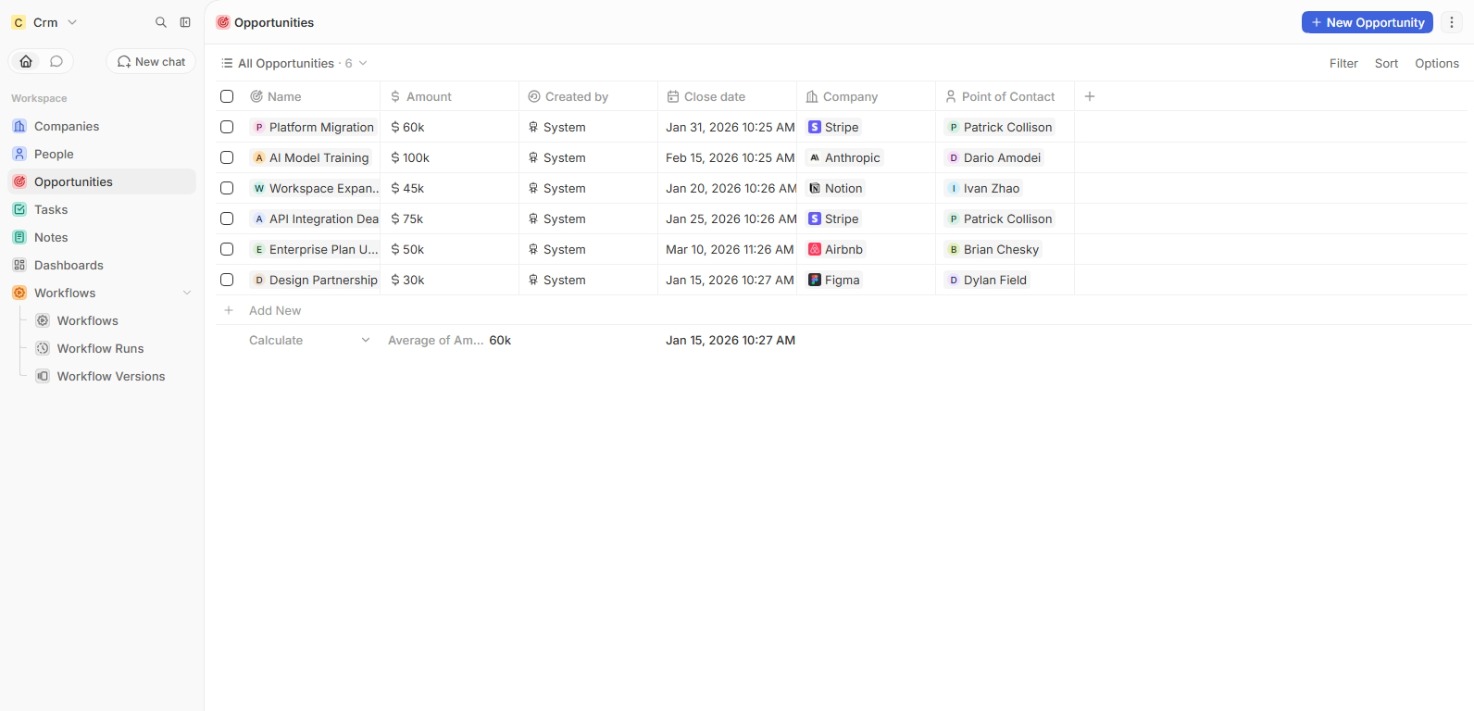Collapse the Workflows section chevron

click(x=186, y=293)
